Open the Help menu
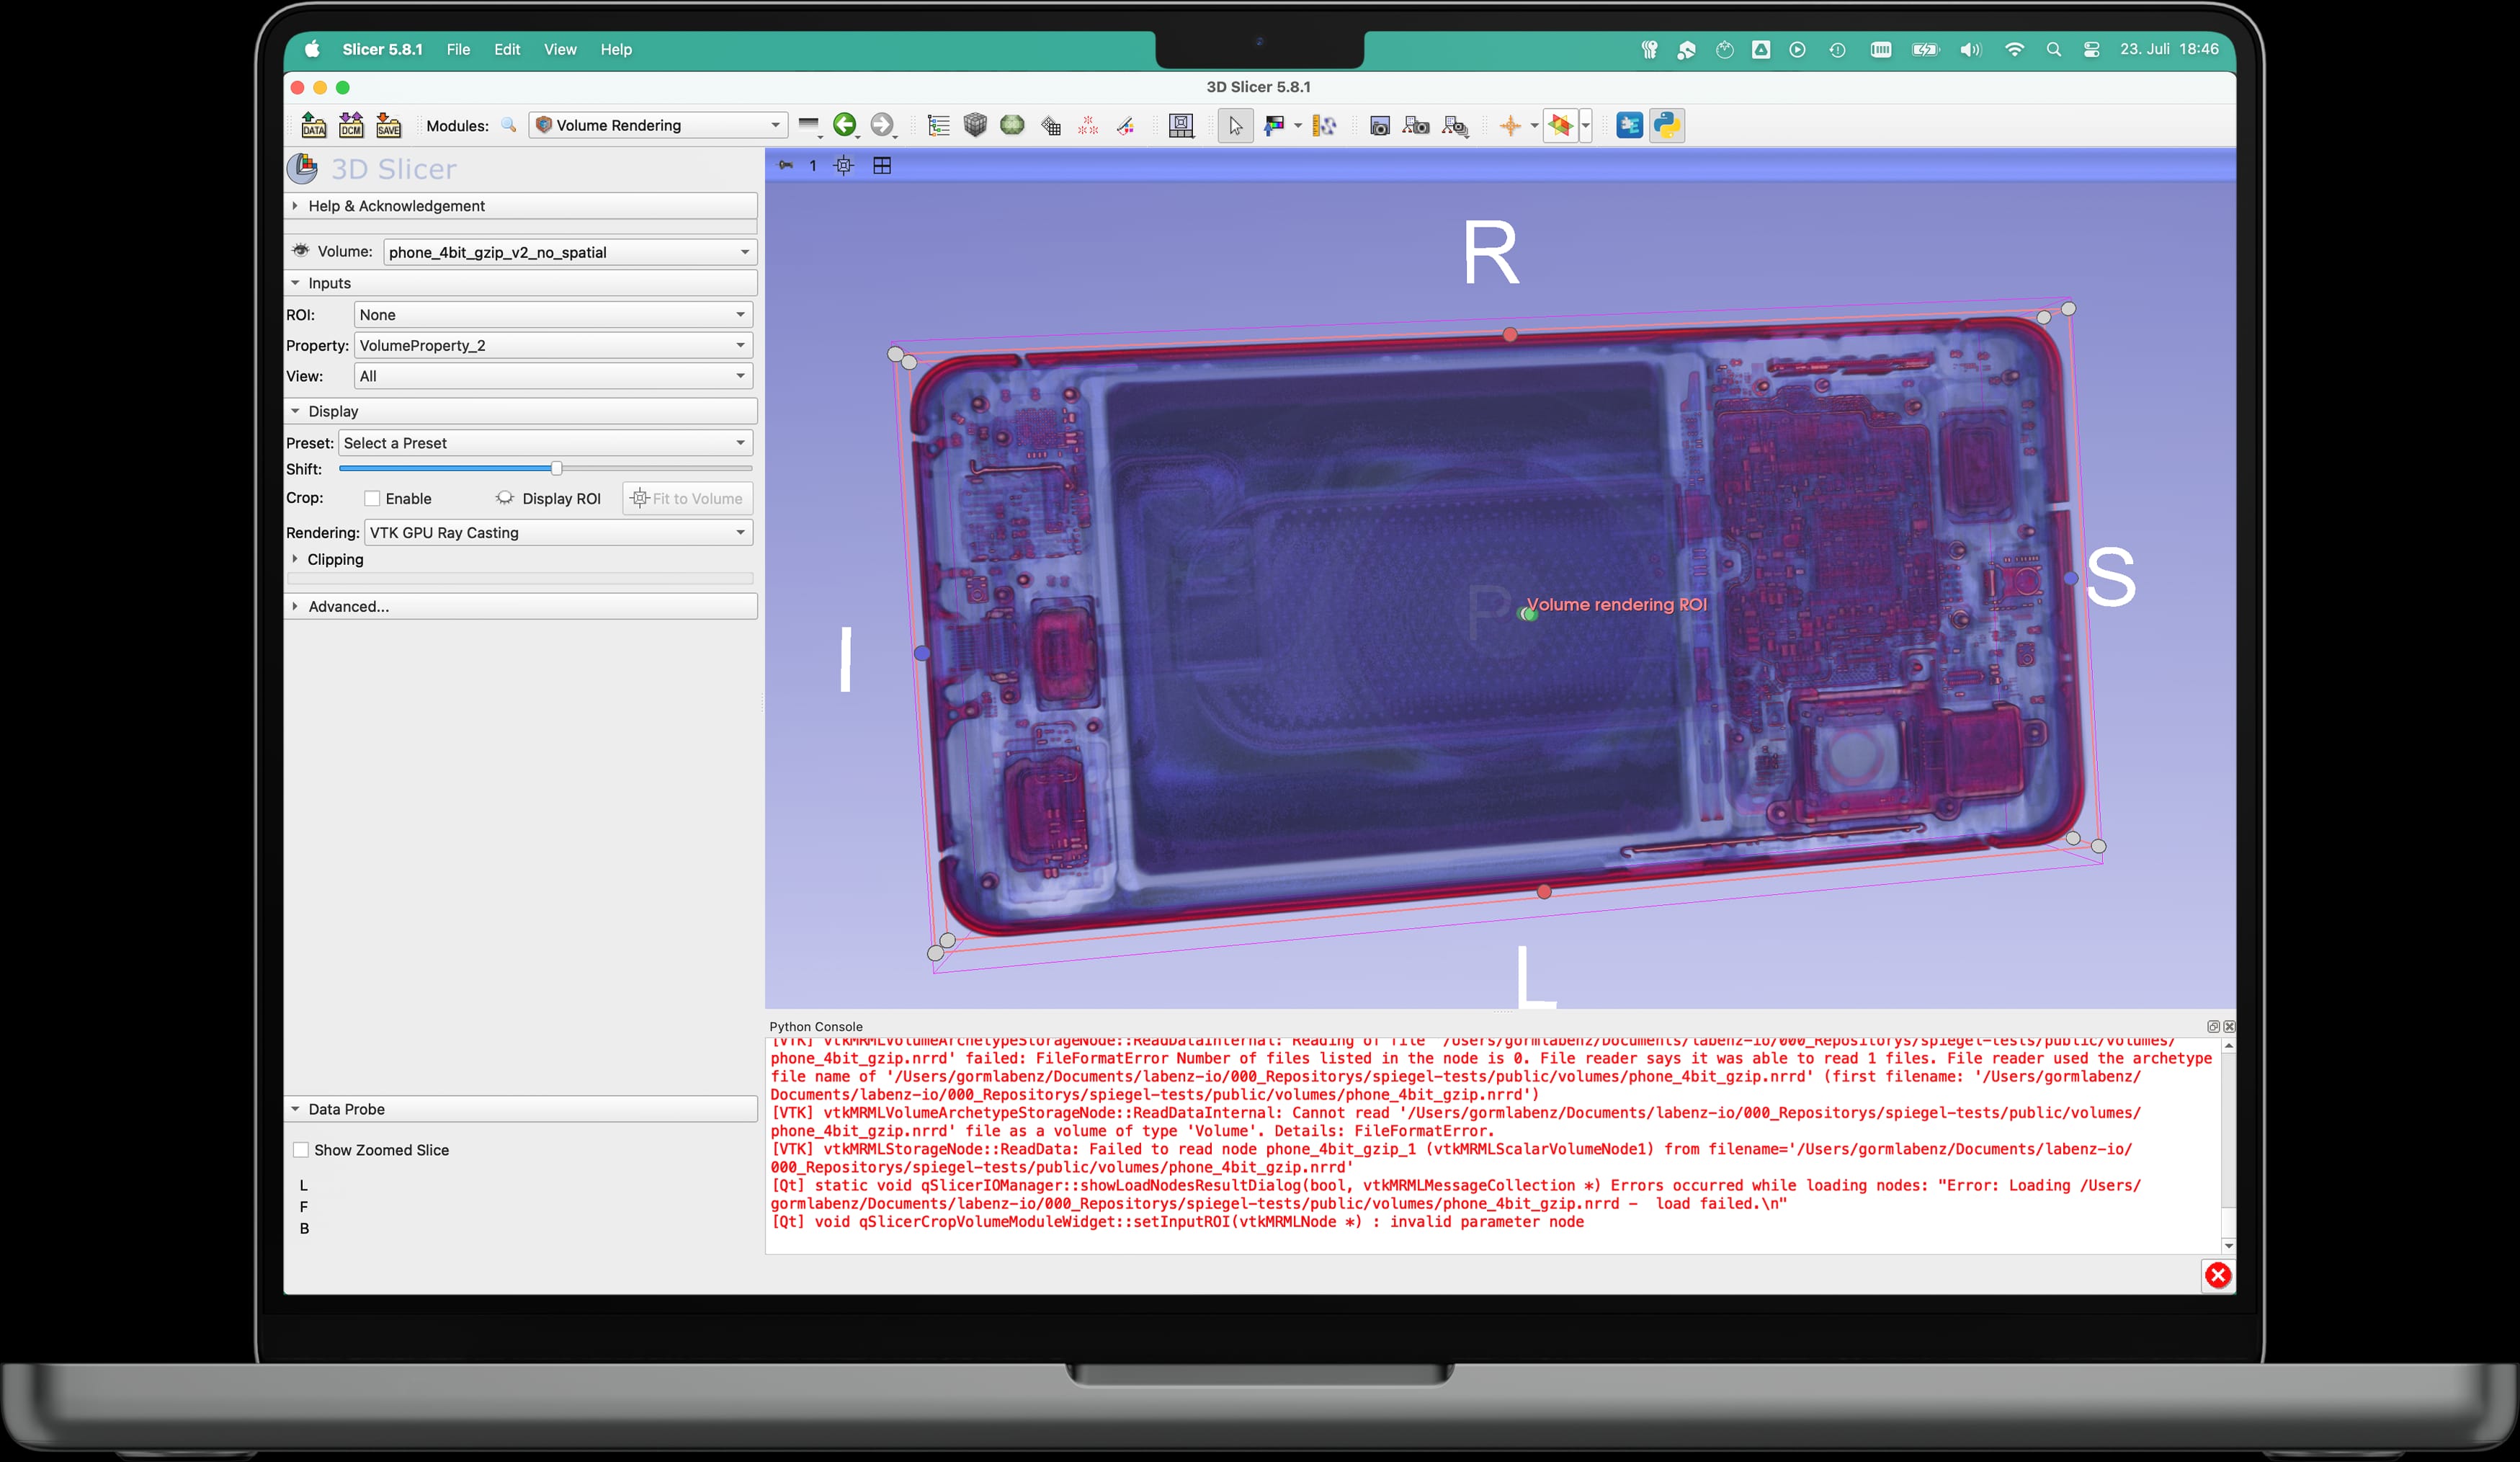Viewport: 2520px width, 1462px height. click(616, 49)
